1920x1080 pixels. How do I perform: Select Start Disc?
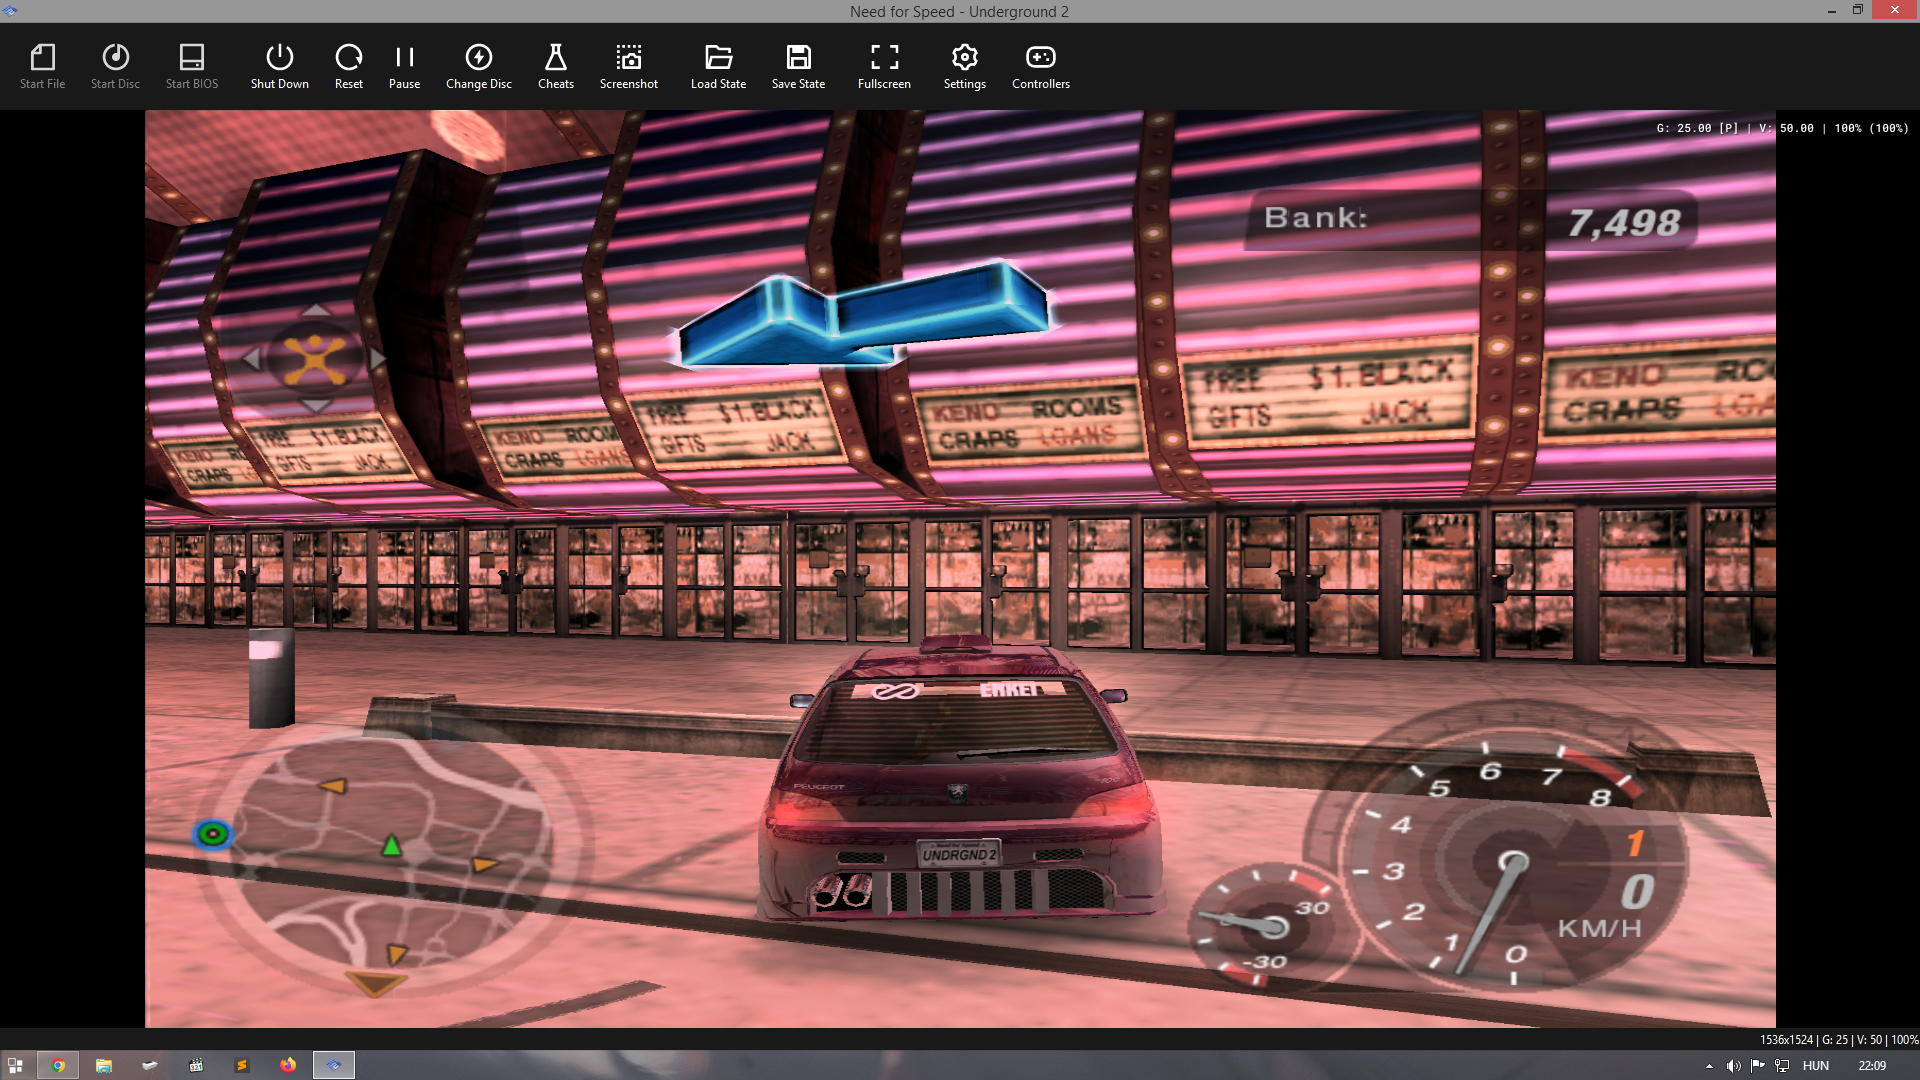tap(114, 66)
